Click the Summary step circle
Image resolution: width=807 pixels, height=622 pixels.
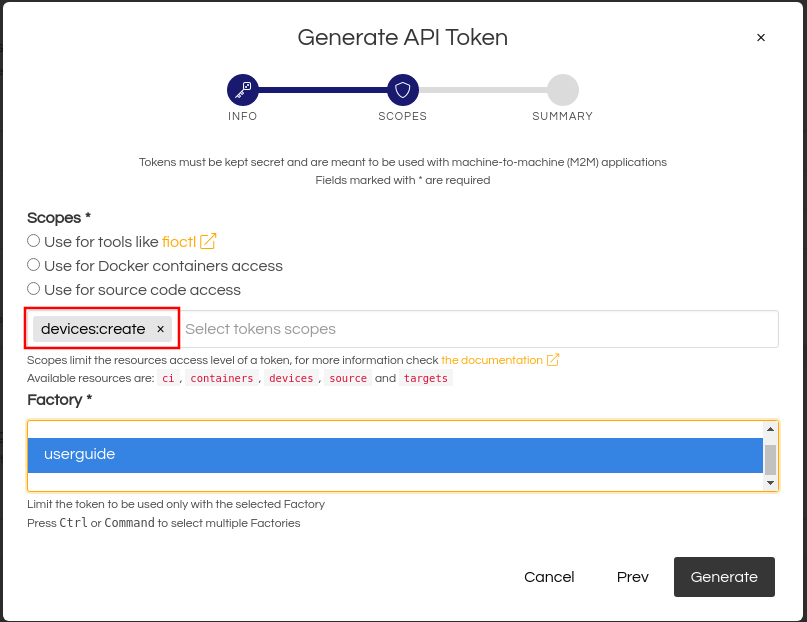coord(563,90)
